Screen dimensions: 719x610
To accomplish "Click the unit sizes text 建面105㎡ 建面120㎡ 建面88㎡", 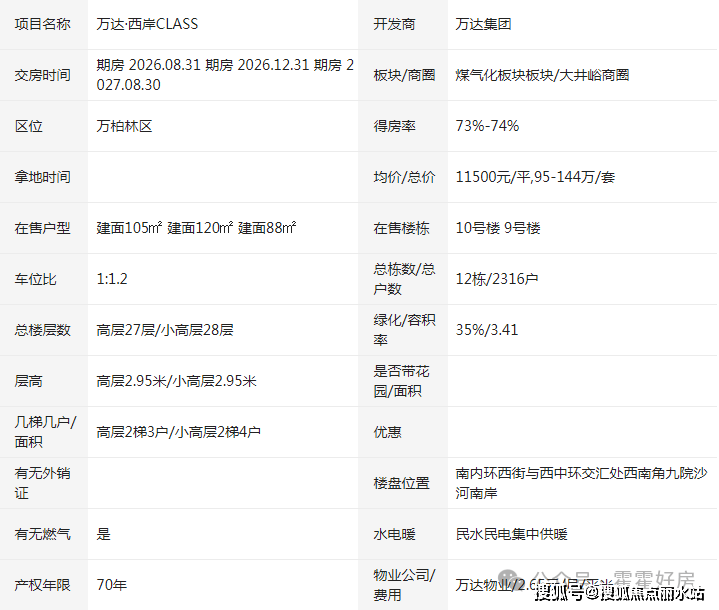I will 196,227.
